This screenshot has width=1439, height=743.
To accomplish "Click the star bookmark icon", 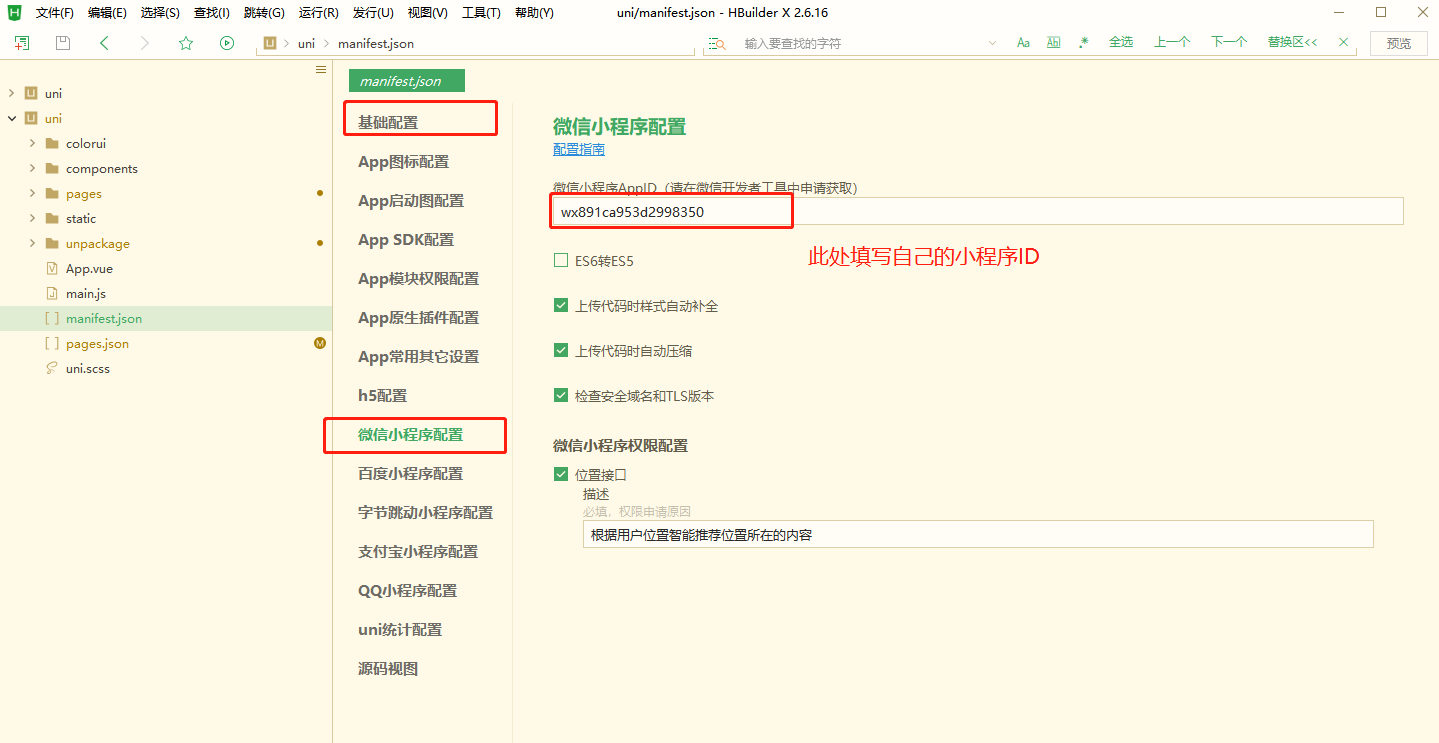I will (186, 43).
